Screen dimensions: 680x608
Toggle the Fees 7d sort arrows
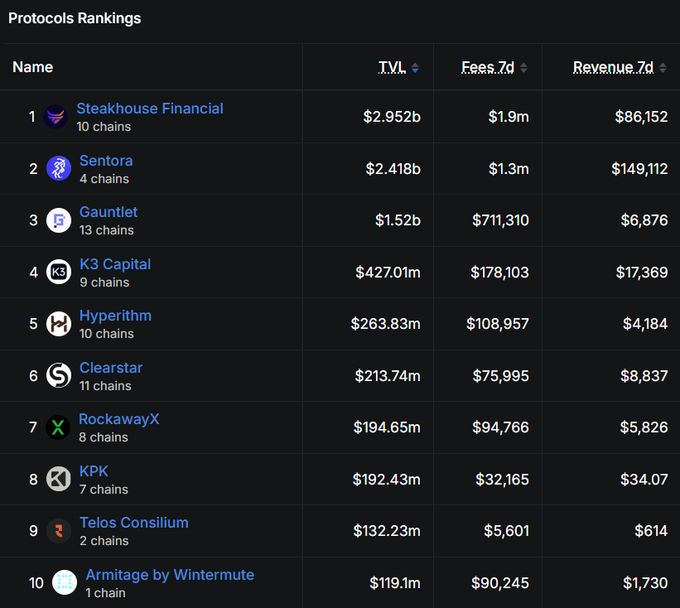tap(523, 68)
